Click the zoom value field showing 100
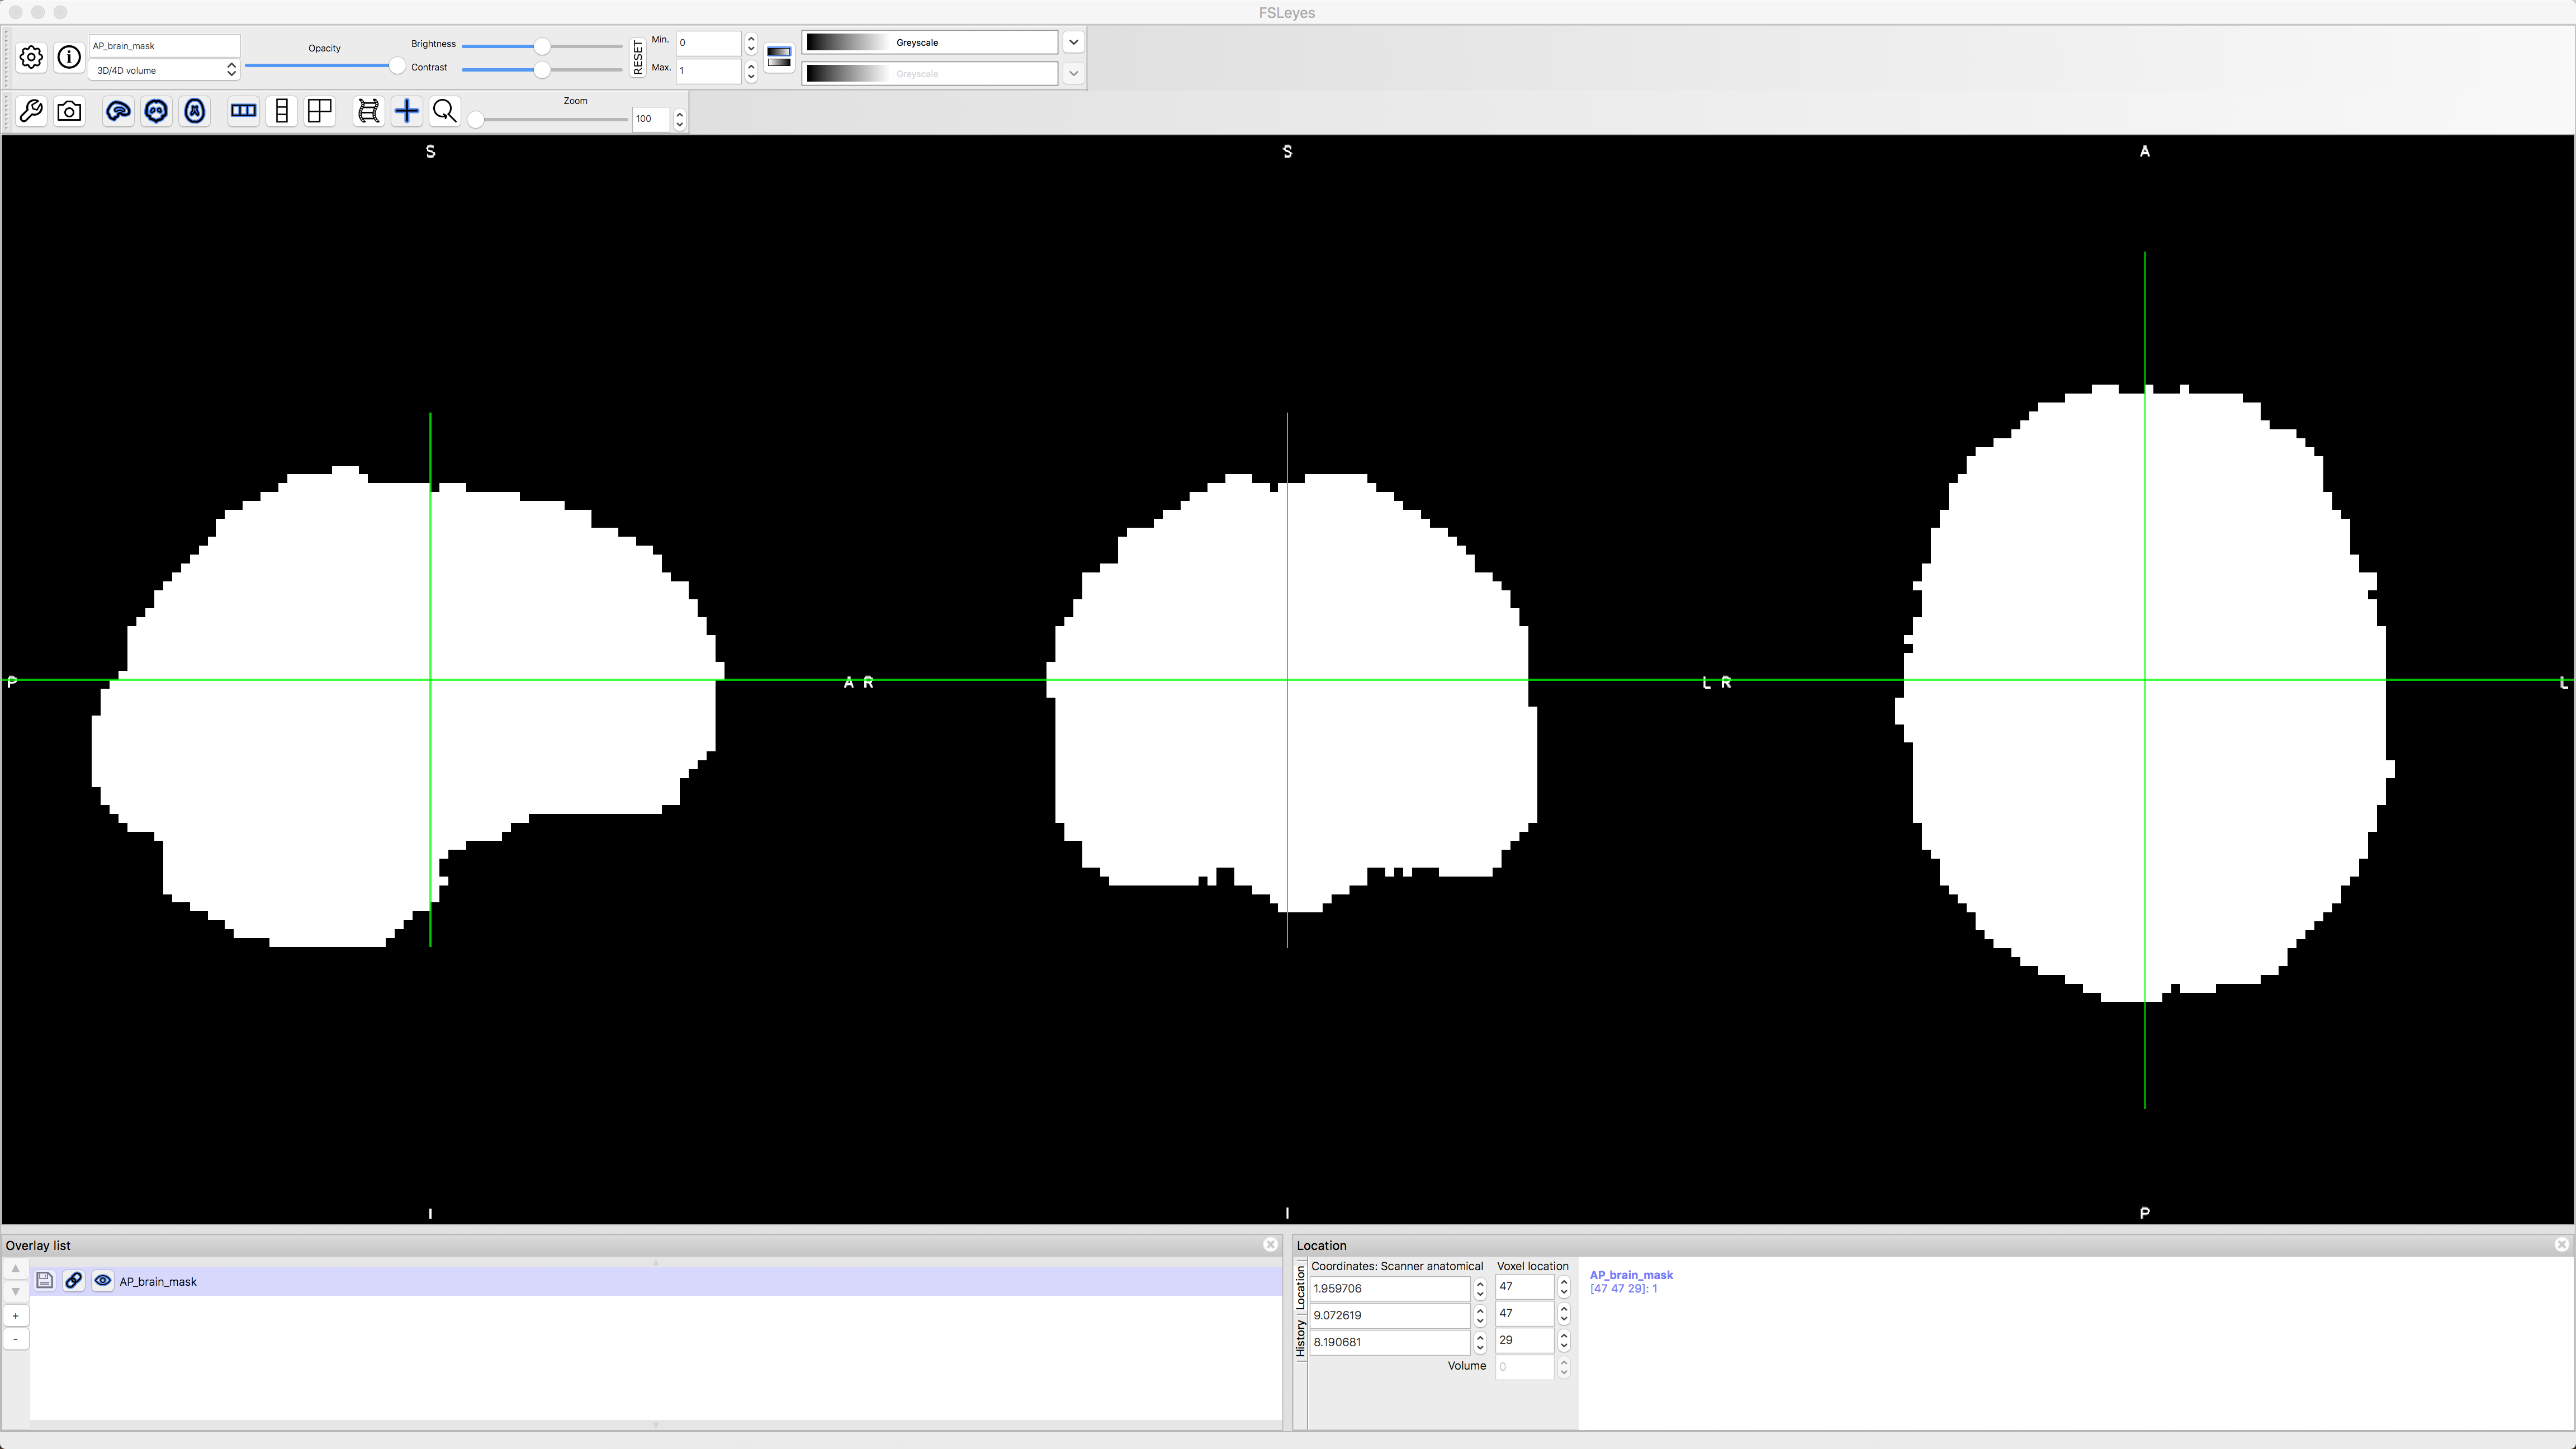2576x1449 pixels. tap(651, 119)
